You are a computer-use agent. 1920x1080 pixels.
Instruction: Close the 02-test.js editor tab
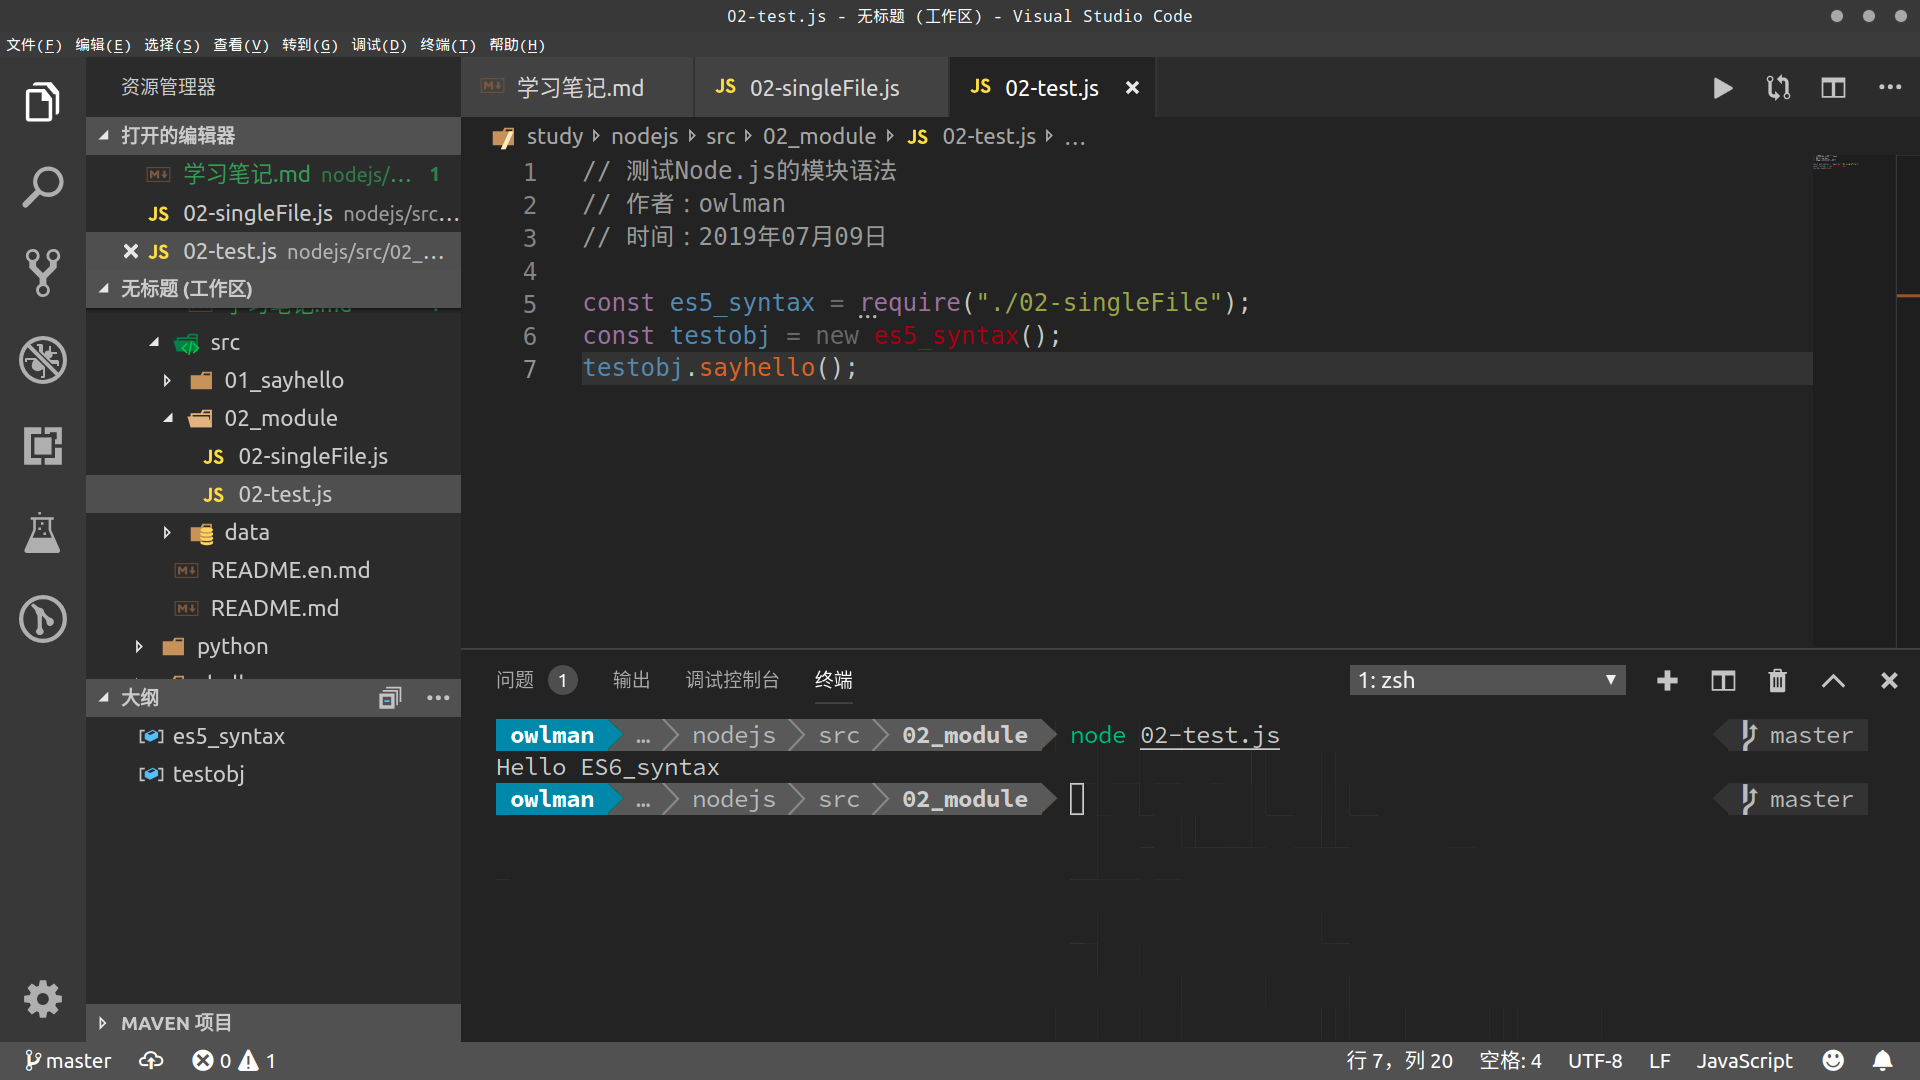click(1132, 88)
